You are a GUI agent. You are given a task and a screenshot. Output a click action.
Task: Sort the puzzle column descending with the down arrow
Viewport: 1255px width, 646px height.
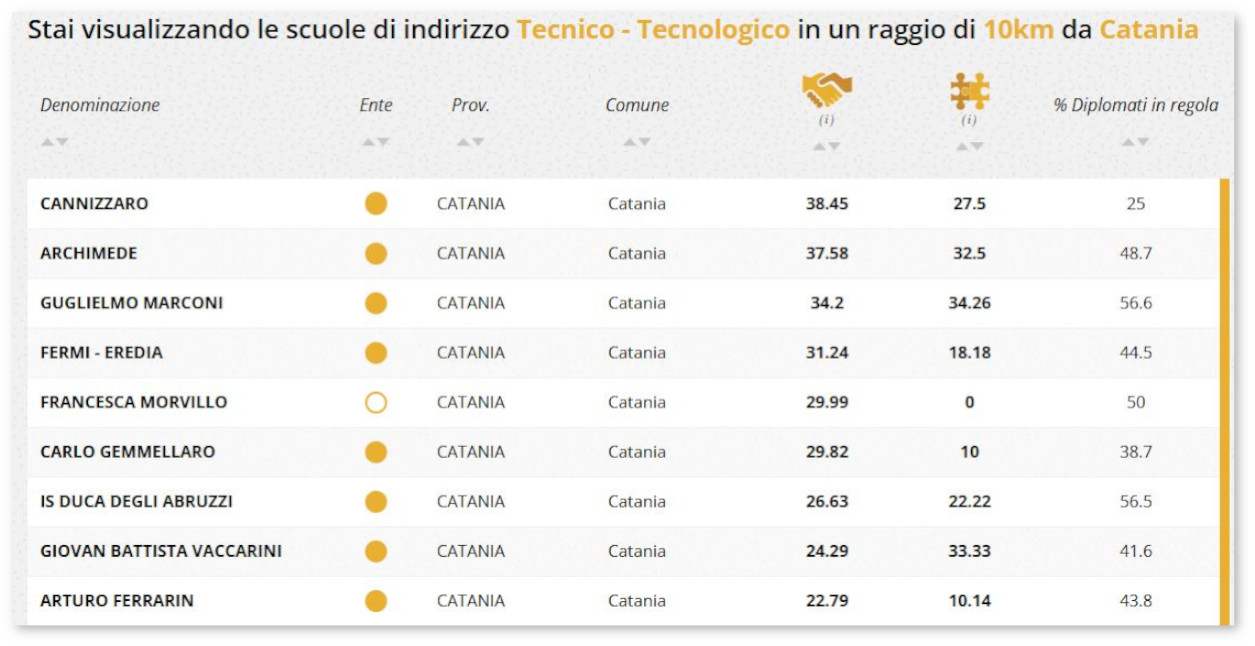(977, 147)
